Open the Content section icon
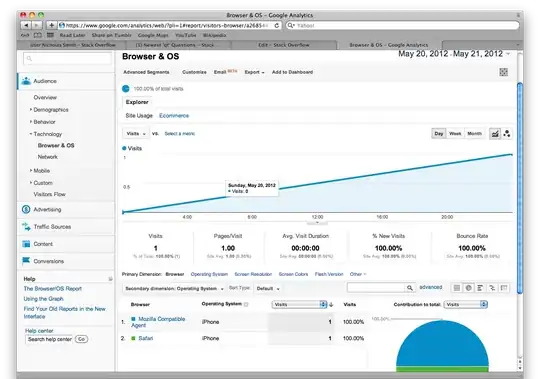This screenshot has height=379, width=540. [26, 244]
